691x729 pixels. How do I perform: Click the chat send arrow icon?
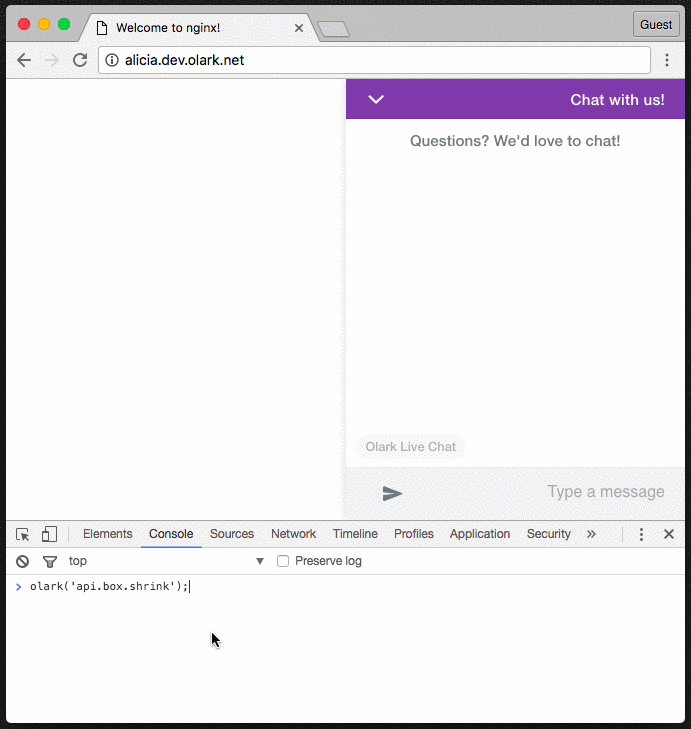click(393, 493)
